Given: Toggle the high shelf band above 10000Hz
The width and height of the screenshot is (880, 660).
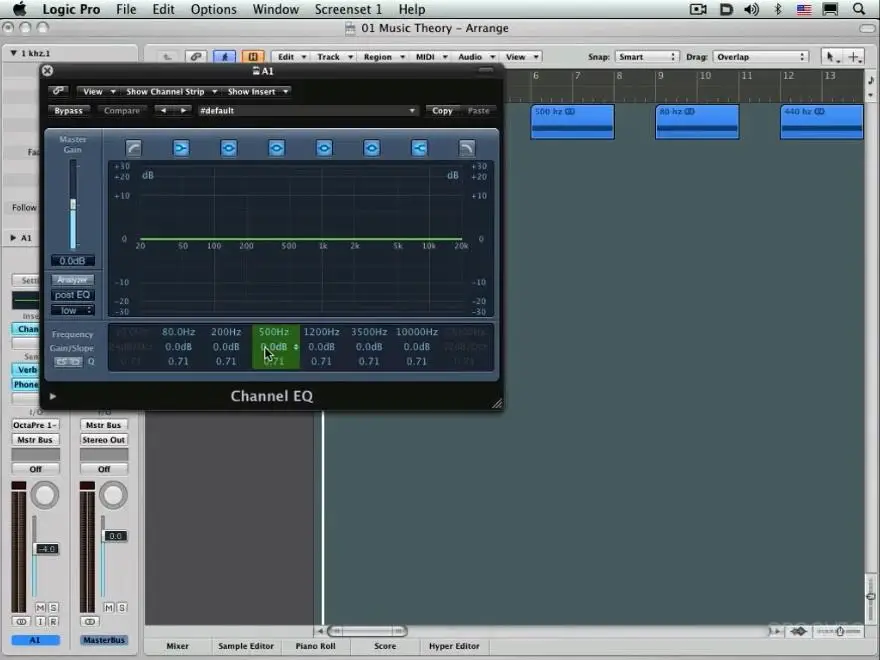Looking at the screenshot, I should click(419, 148).
